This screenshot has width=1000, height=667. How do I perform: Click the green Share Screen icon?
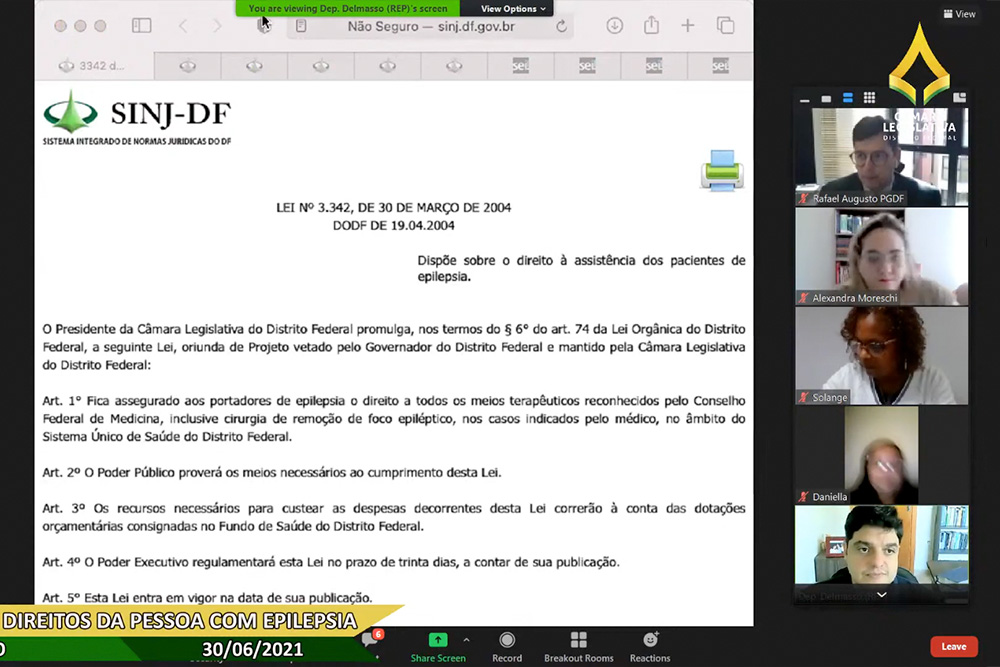pyautogui.click(x=438, y=640)
